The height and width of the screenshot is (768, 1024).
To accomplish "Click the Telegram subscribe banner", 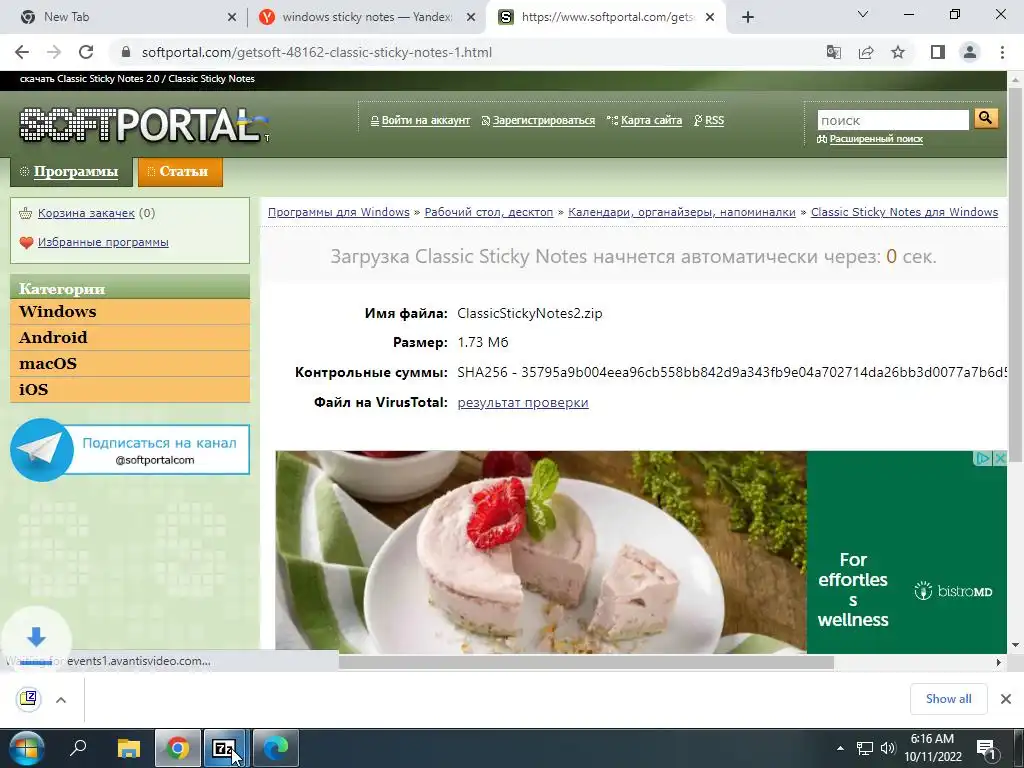I will point(130,450).
